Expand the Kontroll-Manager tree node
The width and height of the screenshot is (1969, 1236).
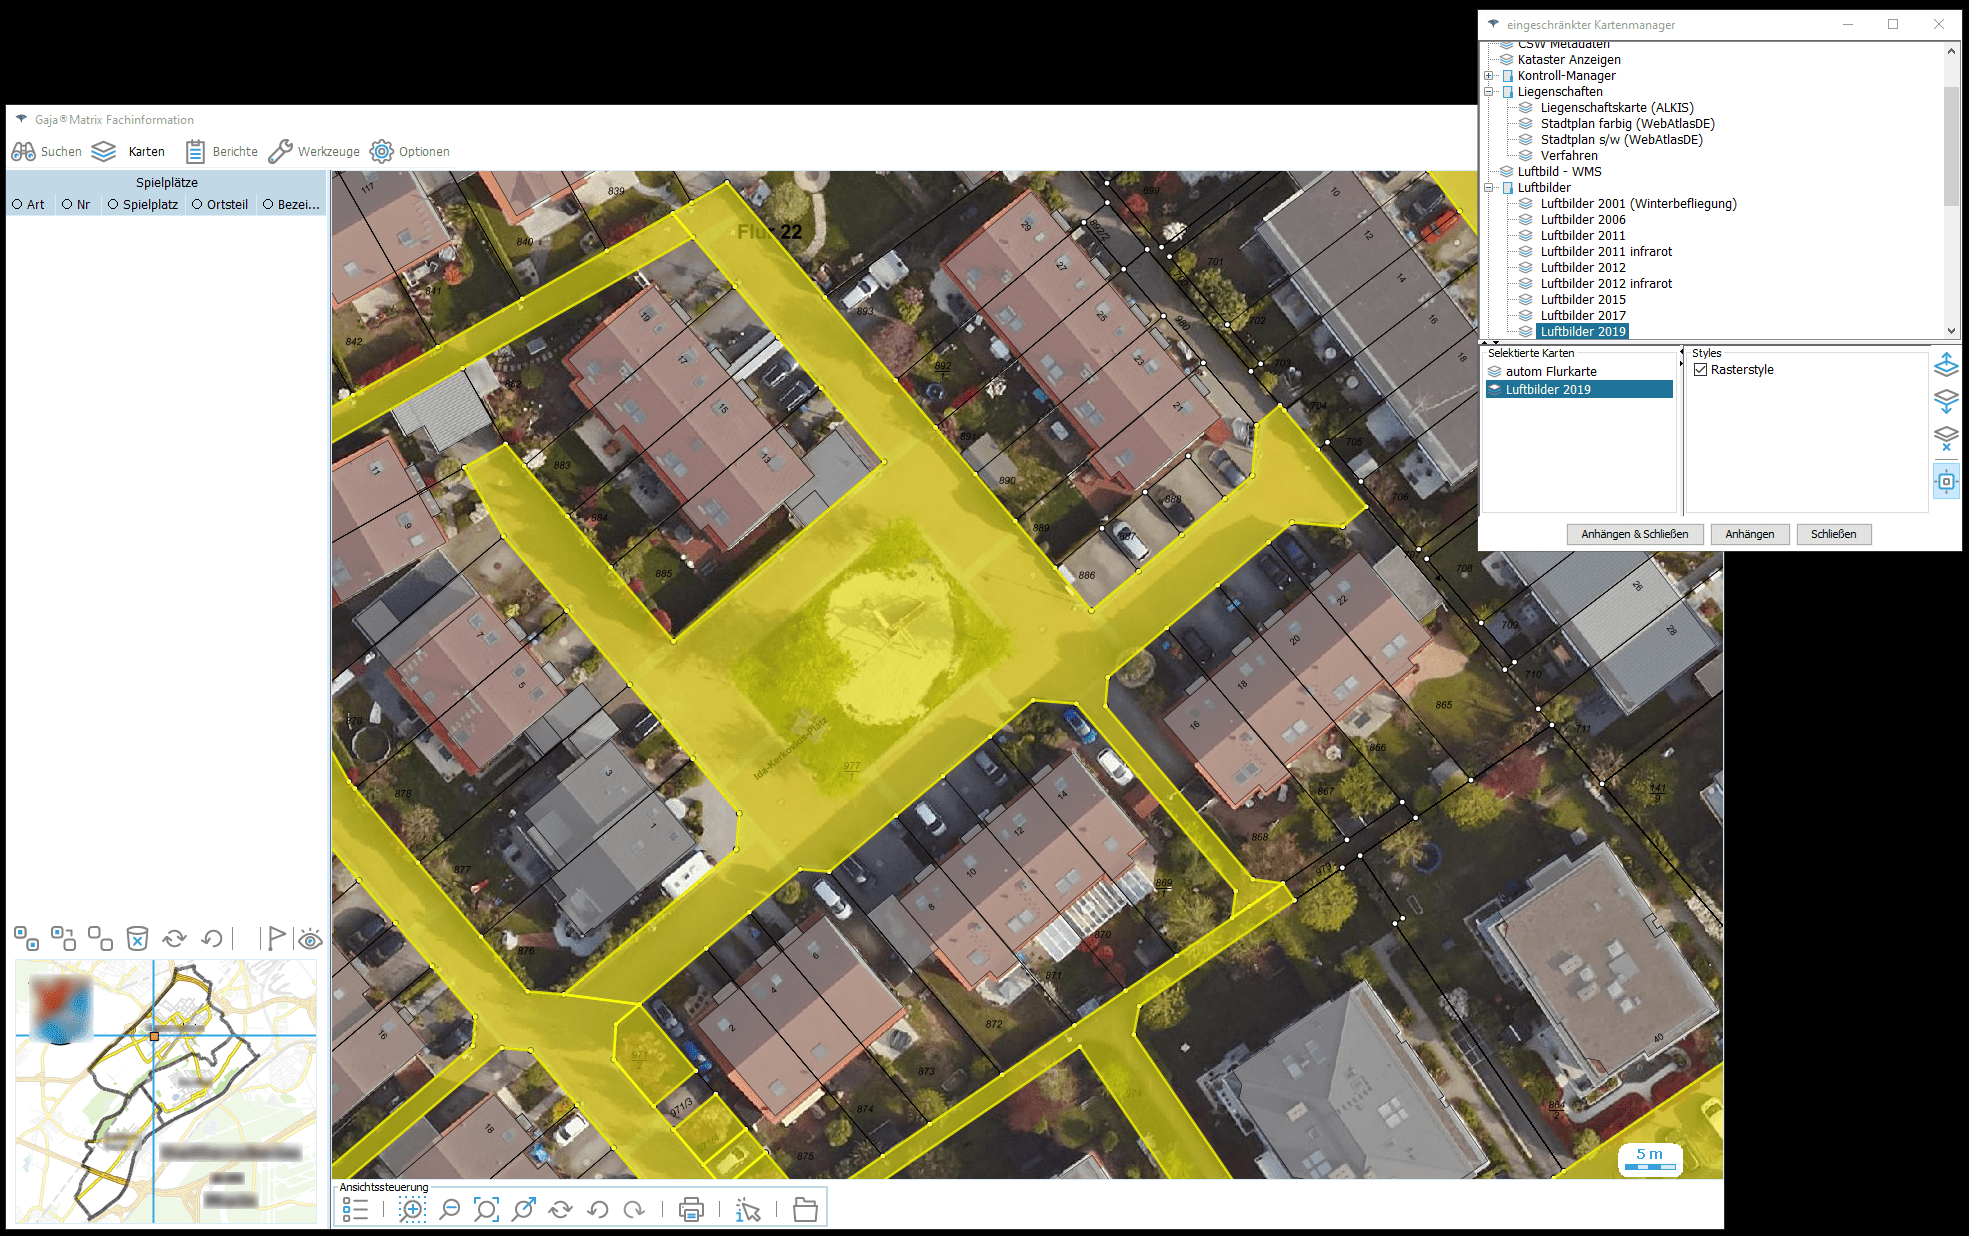click(1489, 76)
